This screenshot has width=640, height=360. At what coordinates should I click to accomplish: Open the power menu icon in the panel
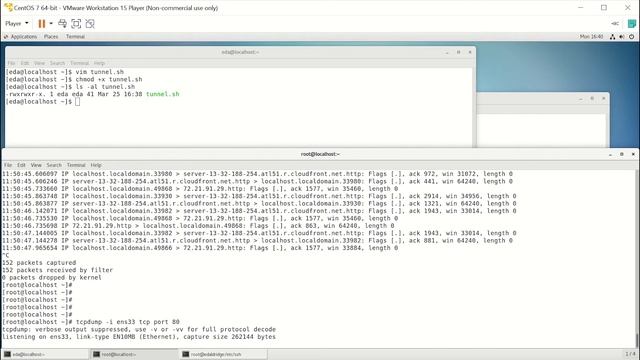[x=631, y=37]
